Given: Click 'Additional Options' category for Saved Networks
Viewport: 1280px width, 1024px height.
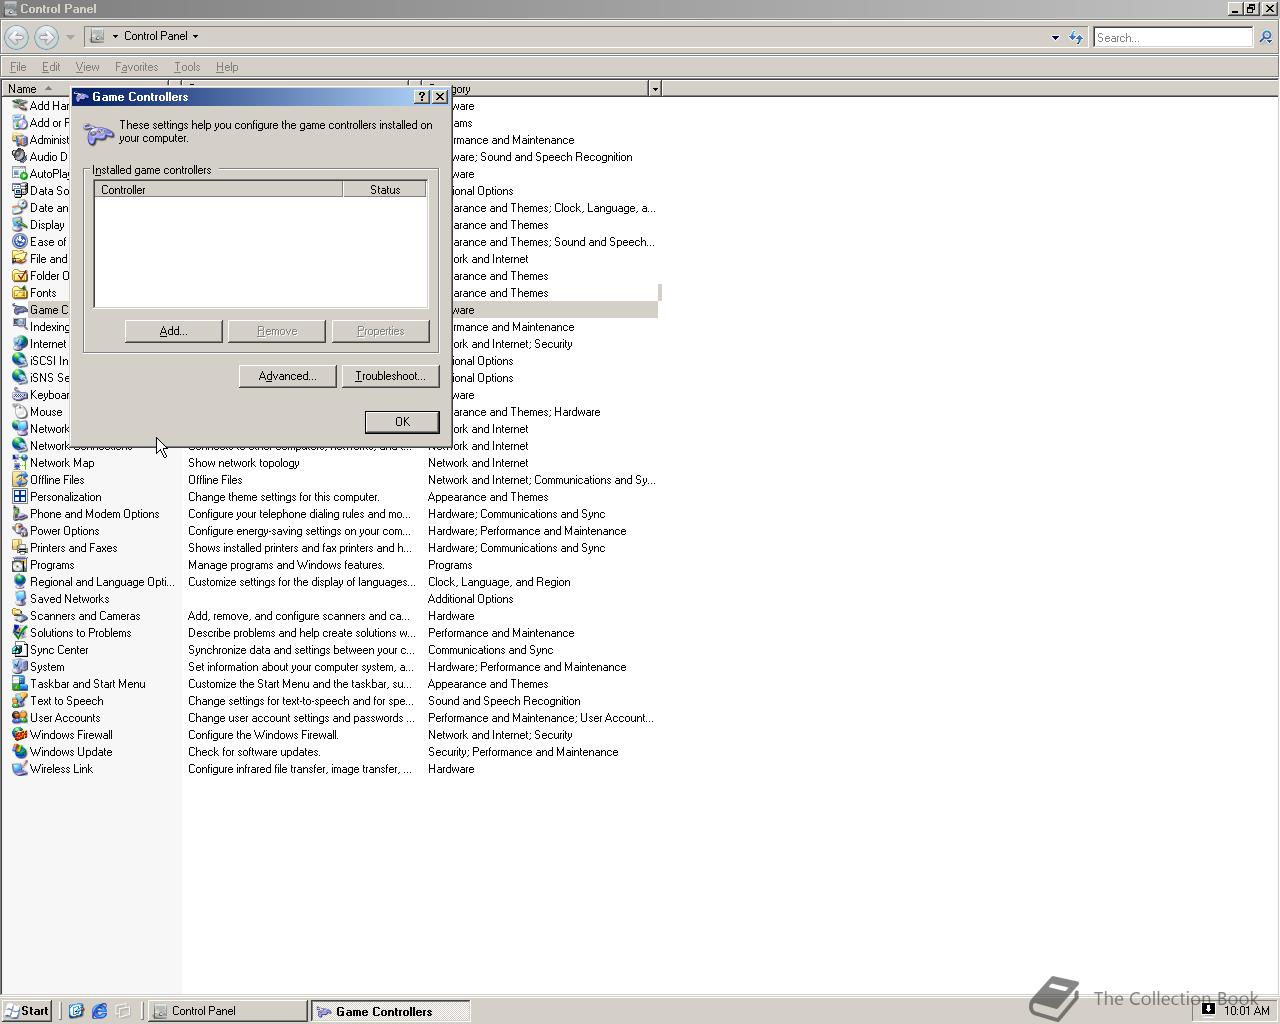Looking at the screenshot, I should click(470, 599).
